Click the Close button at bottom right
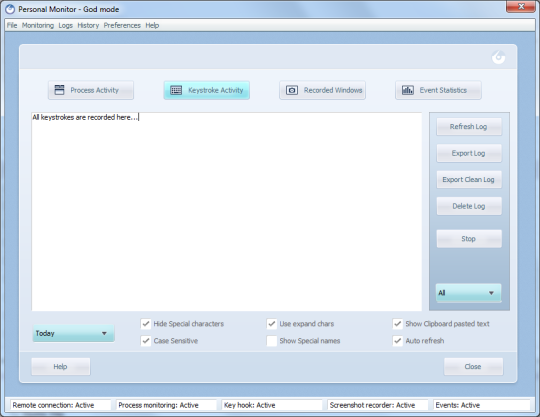This screenshot has width=540, height=417. point(473,366)
